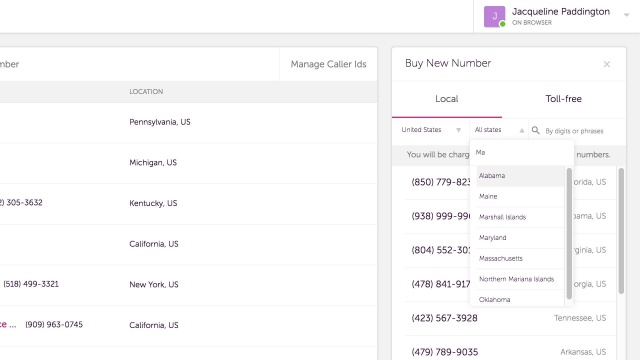The width and height of the screenshot is (640, 360).
Task: Close the Buy New Number panel
Action: point(607,64)
